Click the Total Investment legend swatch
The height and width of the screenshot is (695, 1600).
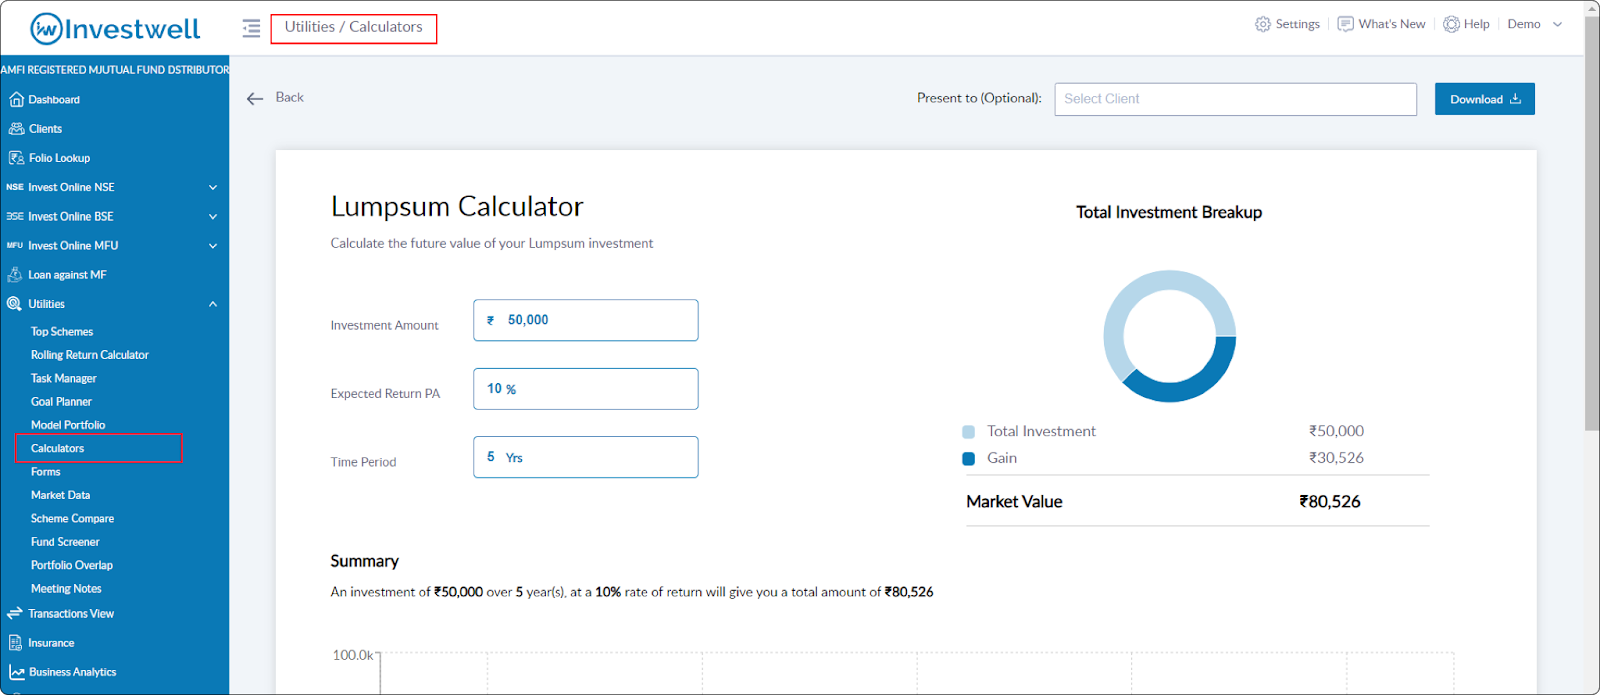[x=968, y=432]
